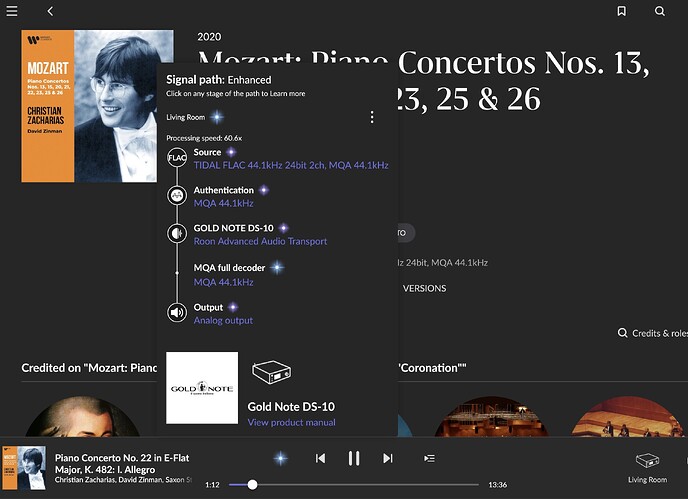688x499 pixels.
Task: Open the concert hall circular thumbnail
Action: (x=492, y=417)
